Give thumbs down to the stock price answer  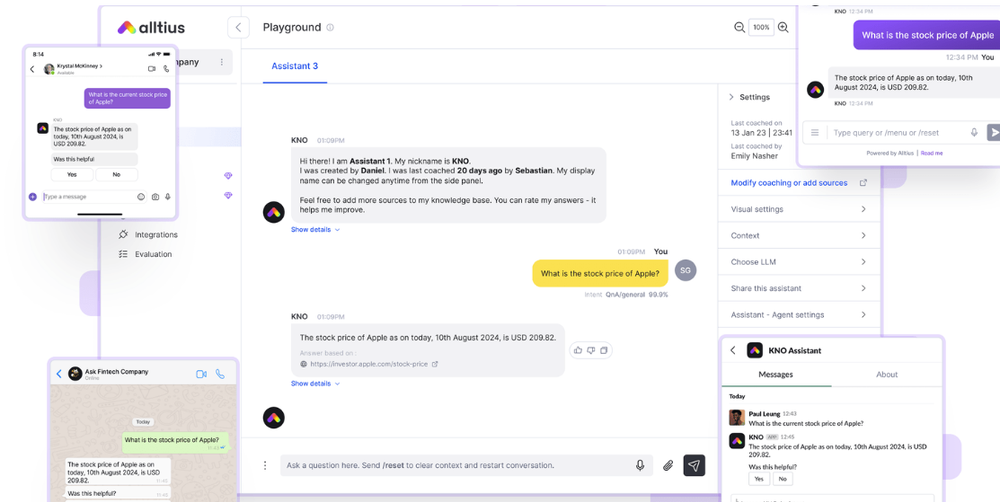(x=591, y=350)
